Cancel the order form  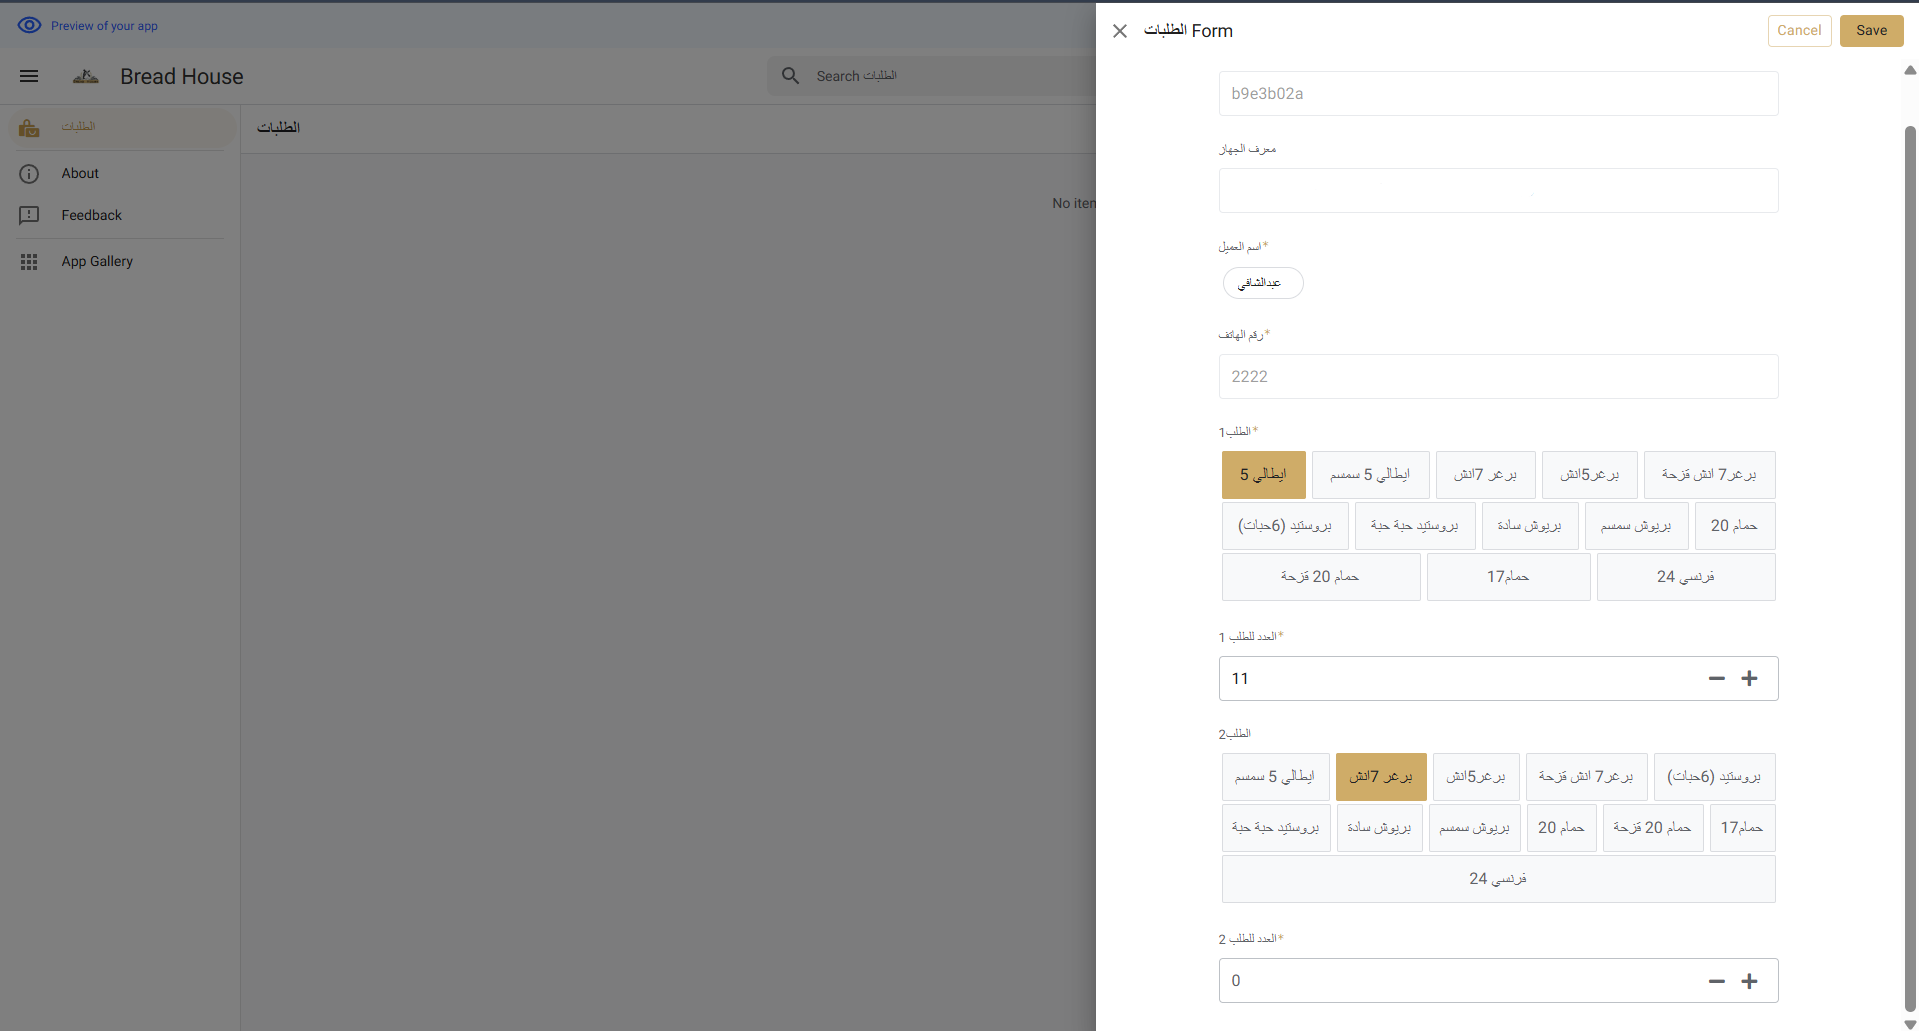tap(1799, 31)
